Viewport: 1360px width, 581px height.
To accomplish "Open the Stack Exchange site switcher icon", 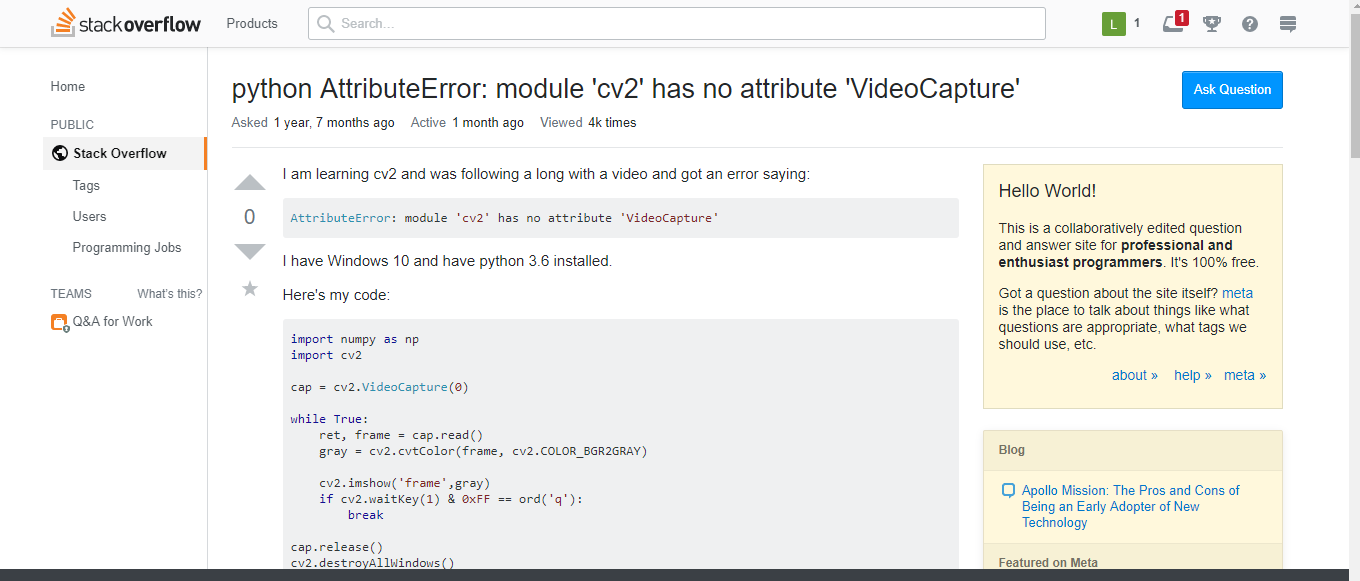I will click(x=1288, y=23).
